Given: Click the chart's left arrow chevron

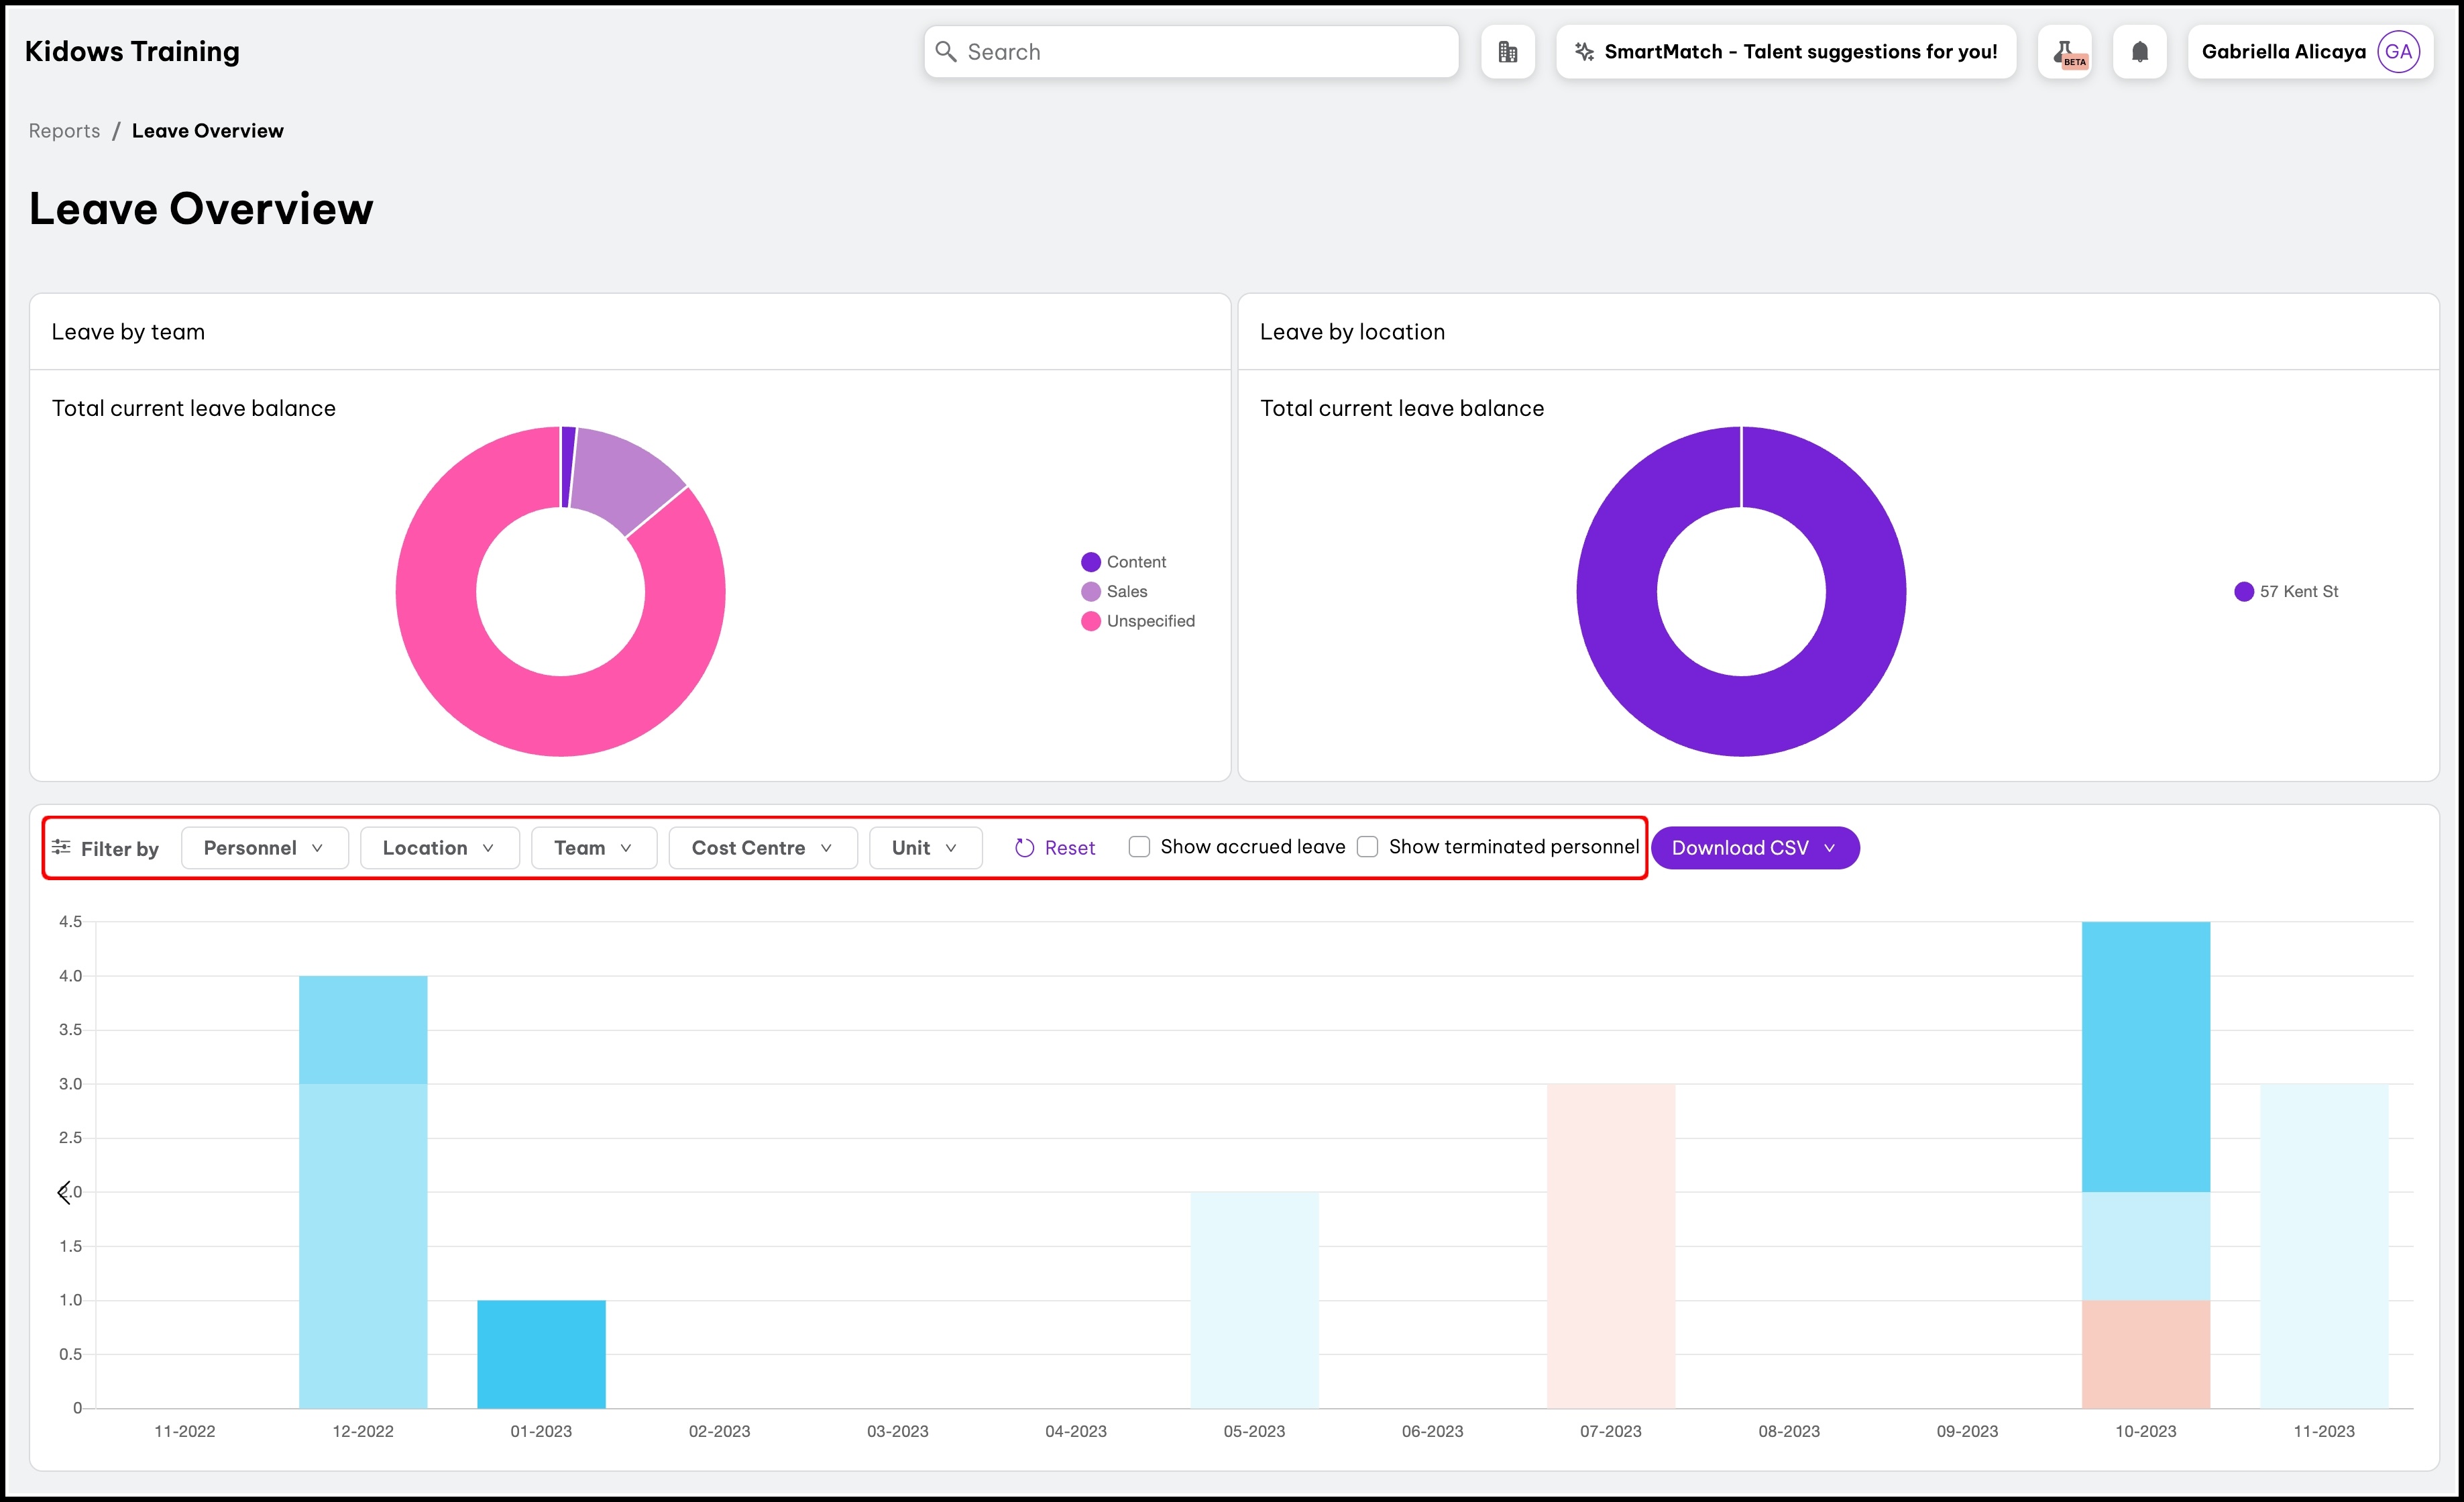Looking at the screenshot, I should point(64,1192).
